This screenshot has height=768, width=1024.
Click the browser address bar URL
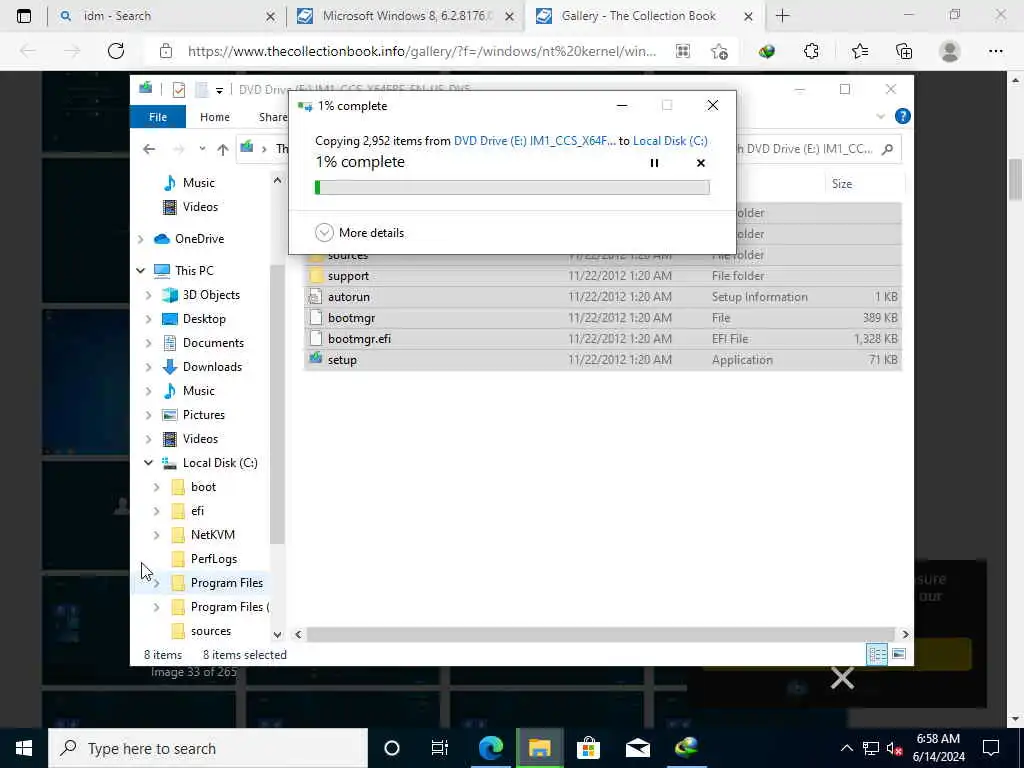421,51
